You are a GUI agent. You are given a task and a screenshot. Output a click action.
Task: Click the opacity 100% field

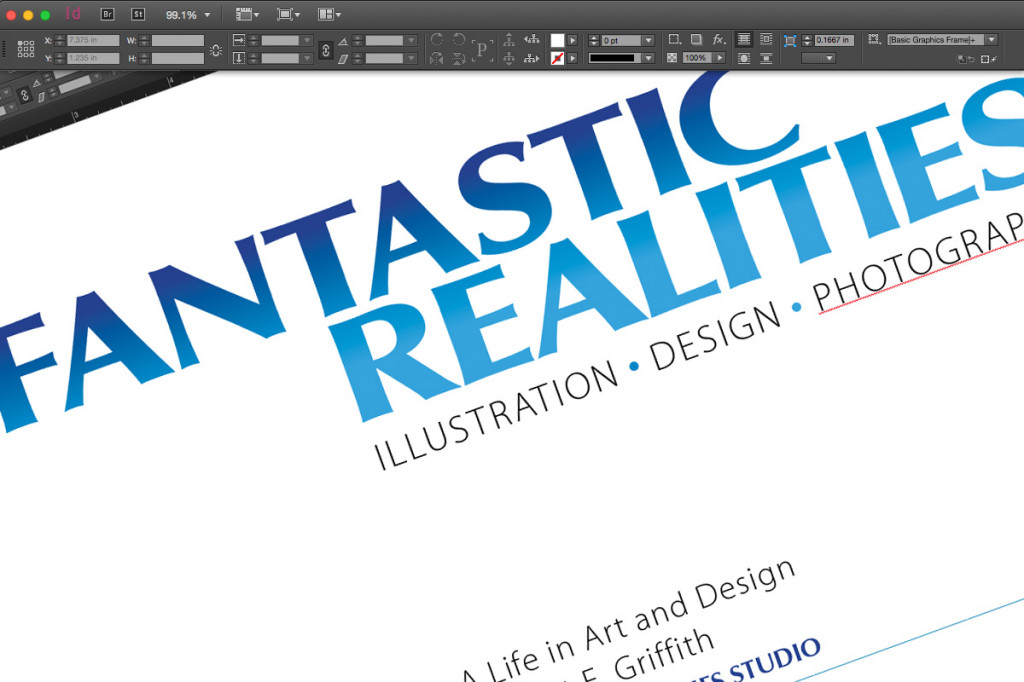pos(696,58)
